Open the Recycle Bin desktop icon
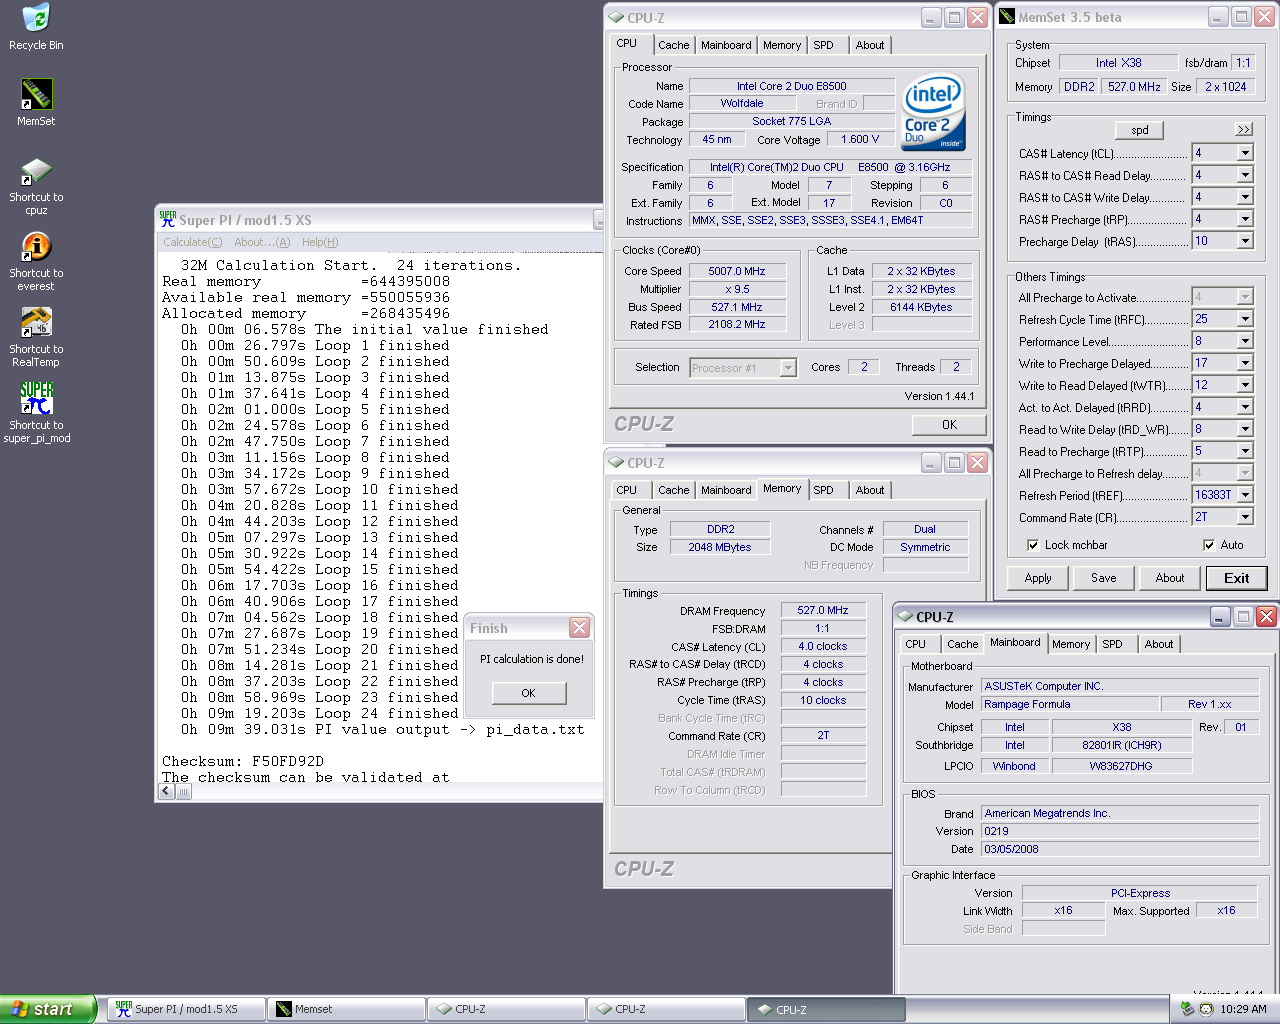Viewport: 1280px width, 1024px height. [x=36, y=19]
